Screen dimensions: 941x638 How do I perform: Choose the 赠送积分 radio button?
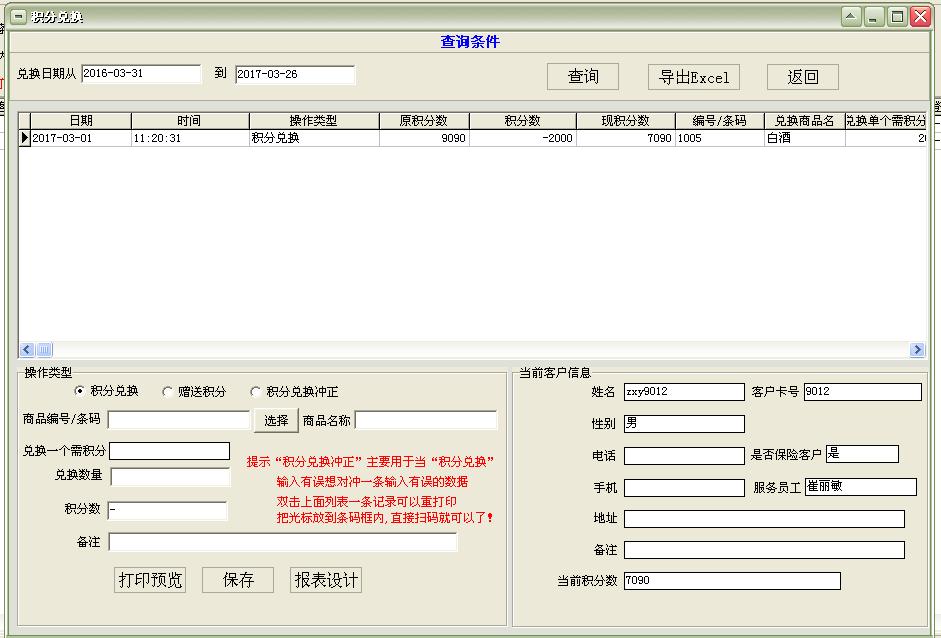(x=168, y=392)
